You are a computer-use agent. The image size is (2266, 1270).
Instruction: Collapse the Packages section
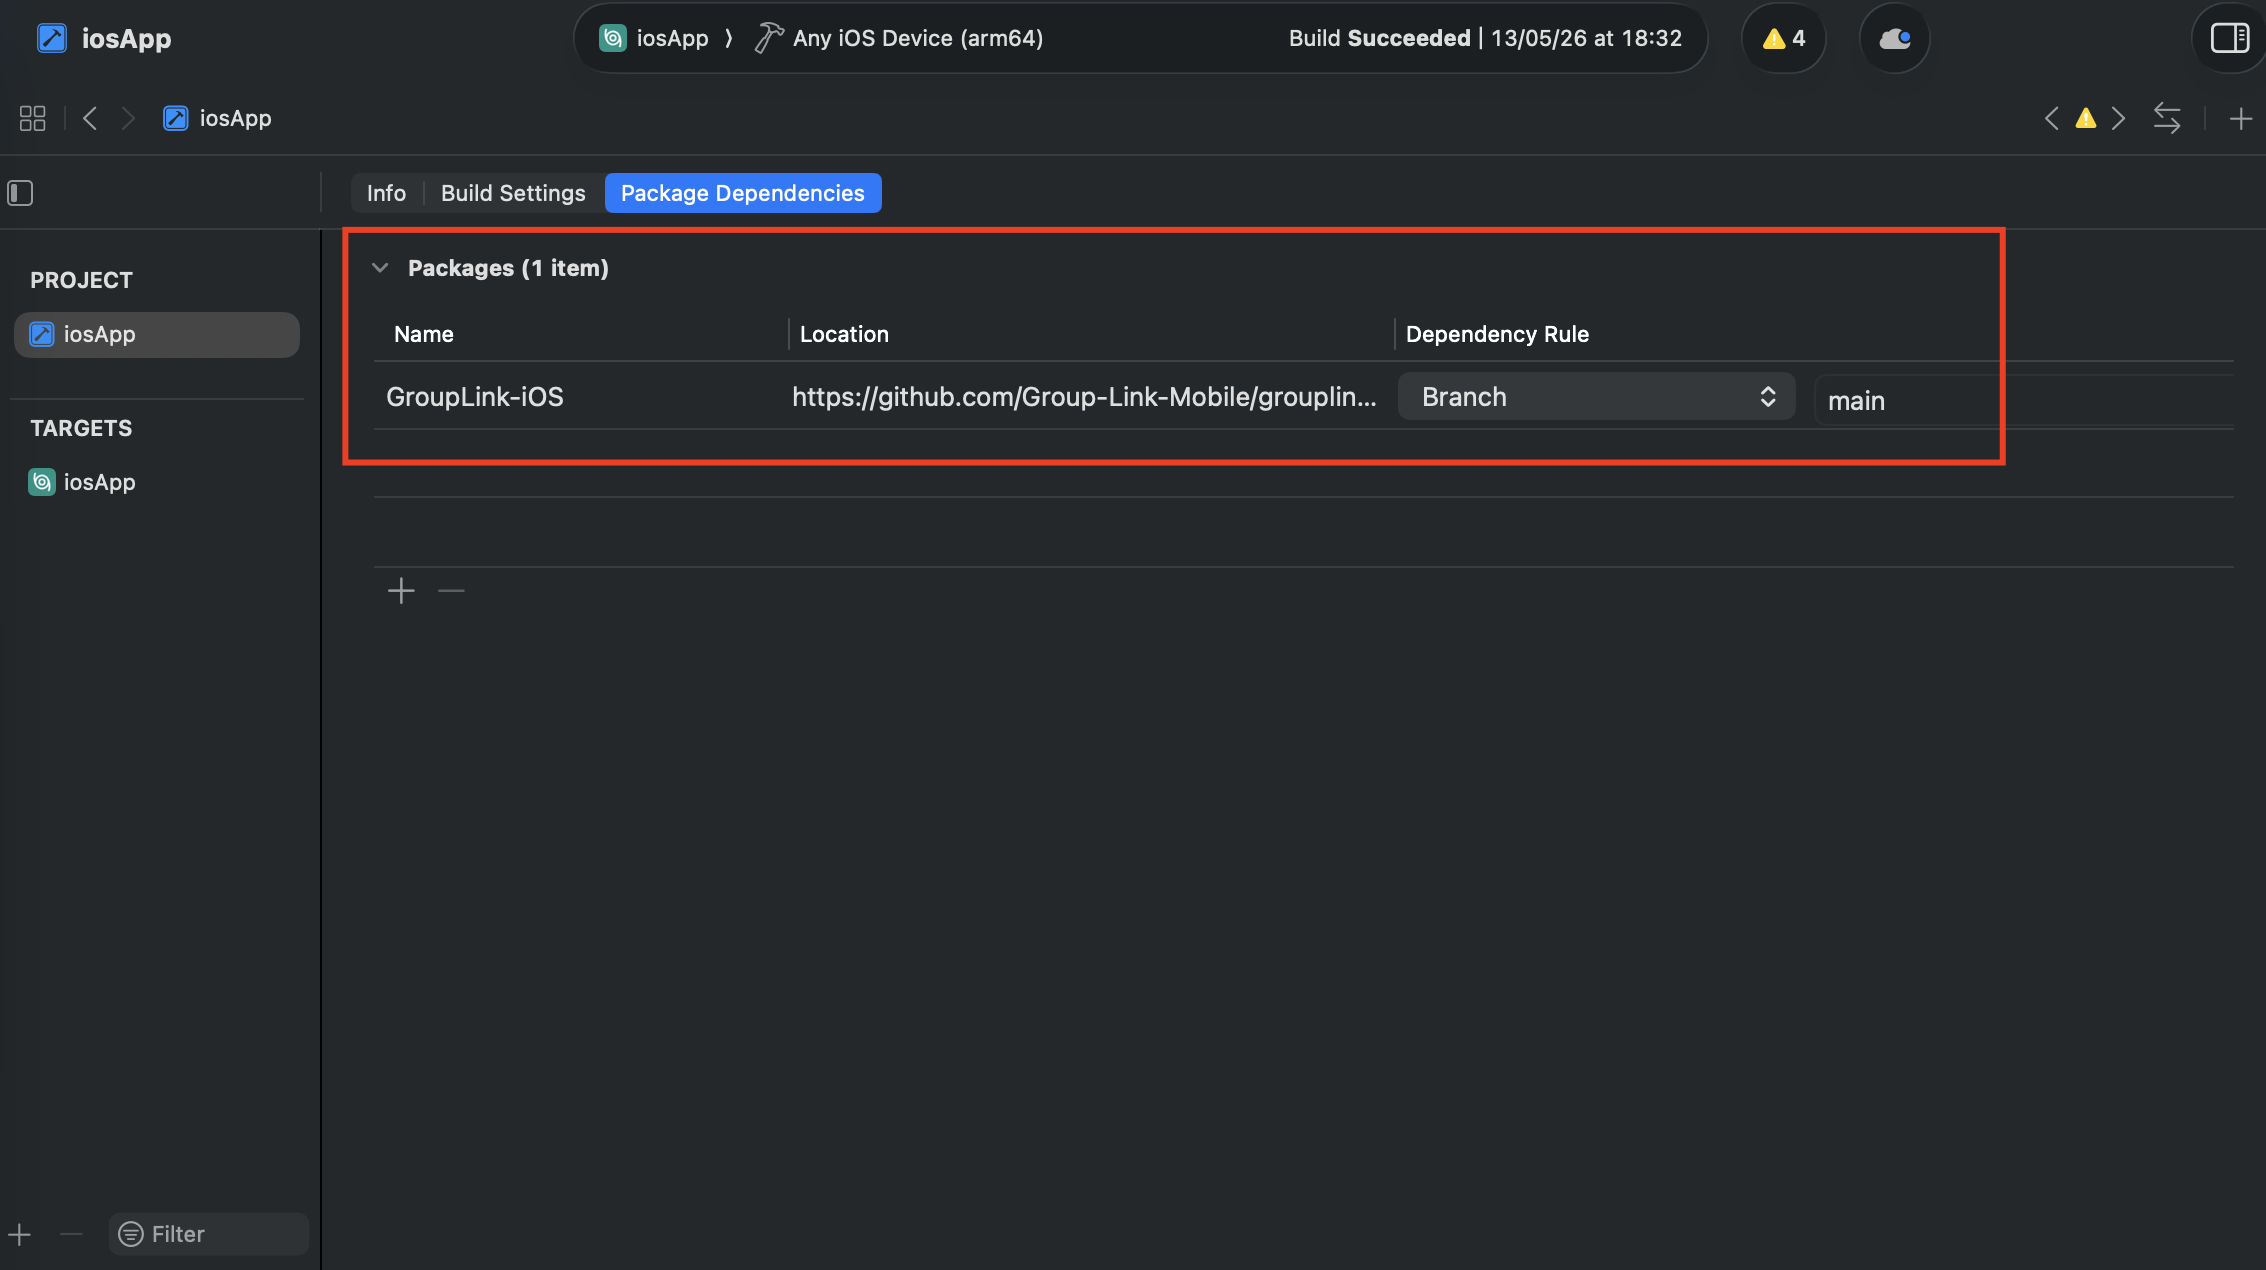[380, 268]
